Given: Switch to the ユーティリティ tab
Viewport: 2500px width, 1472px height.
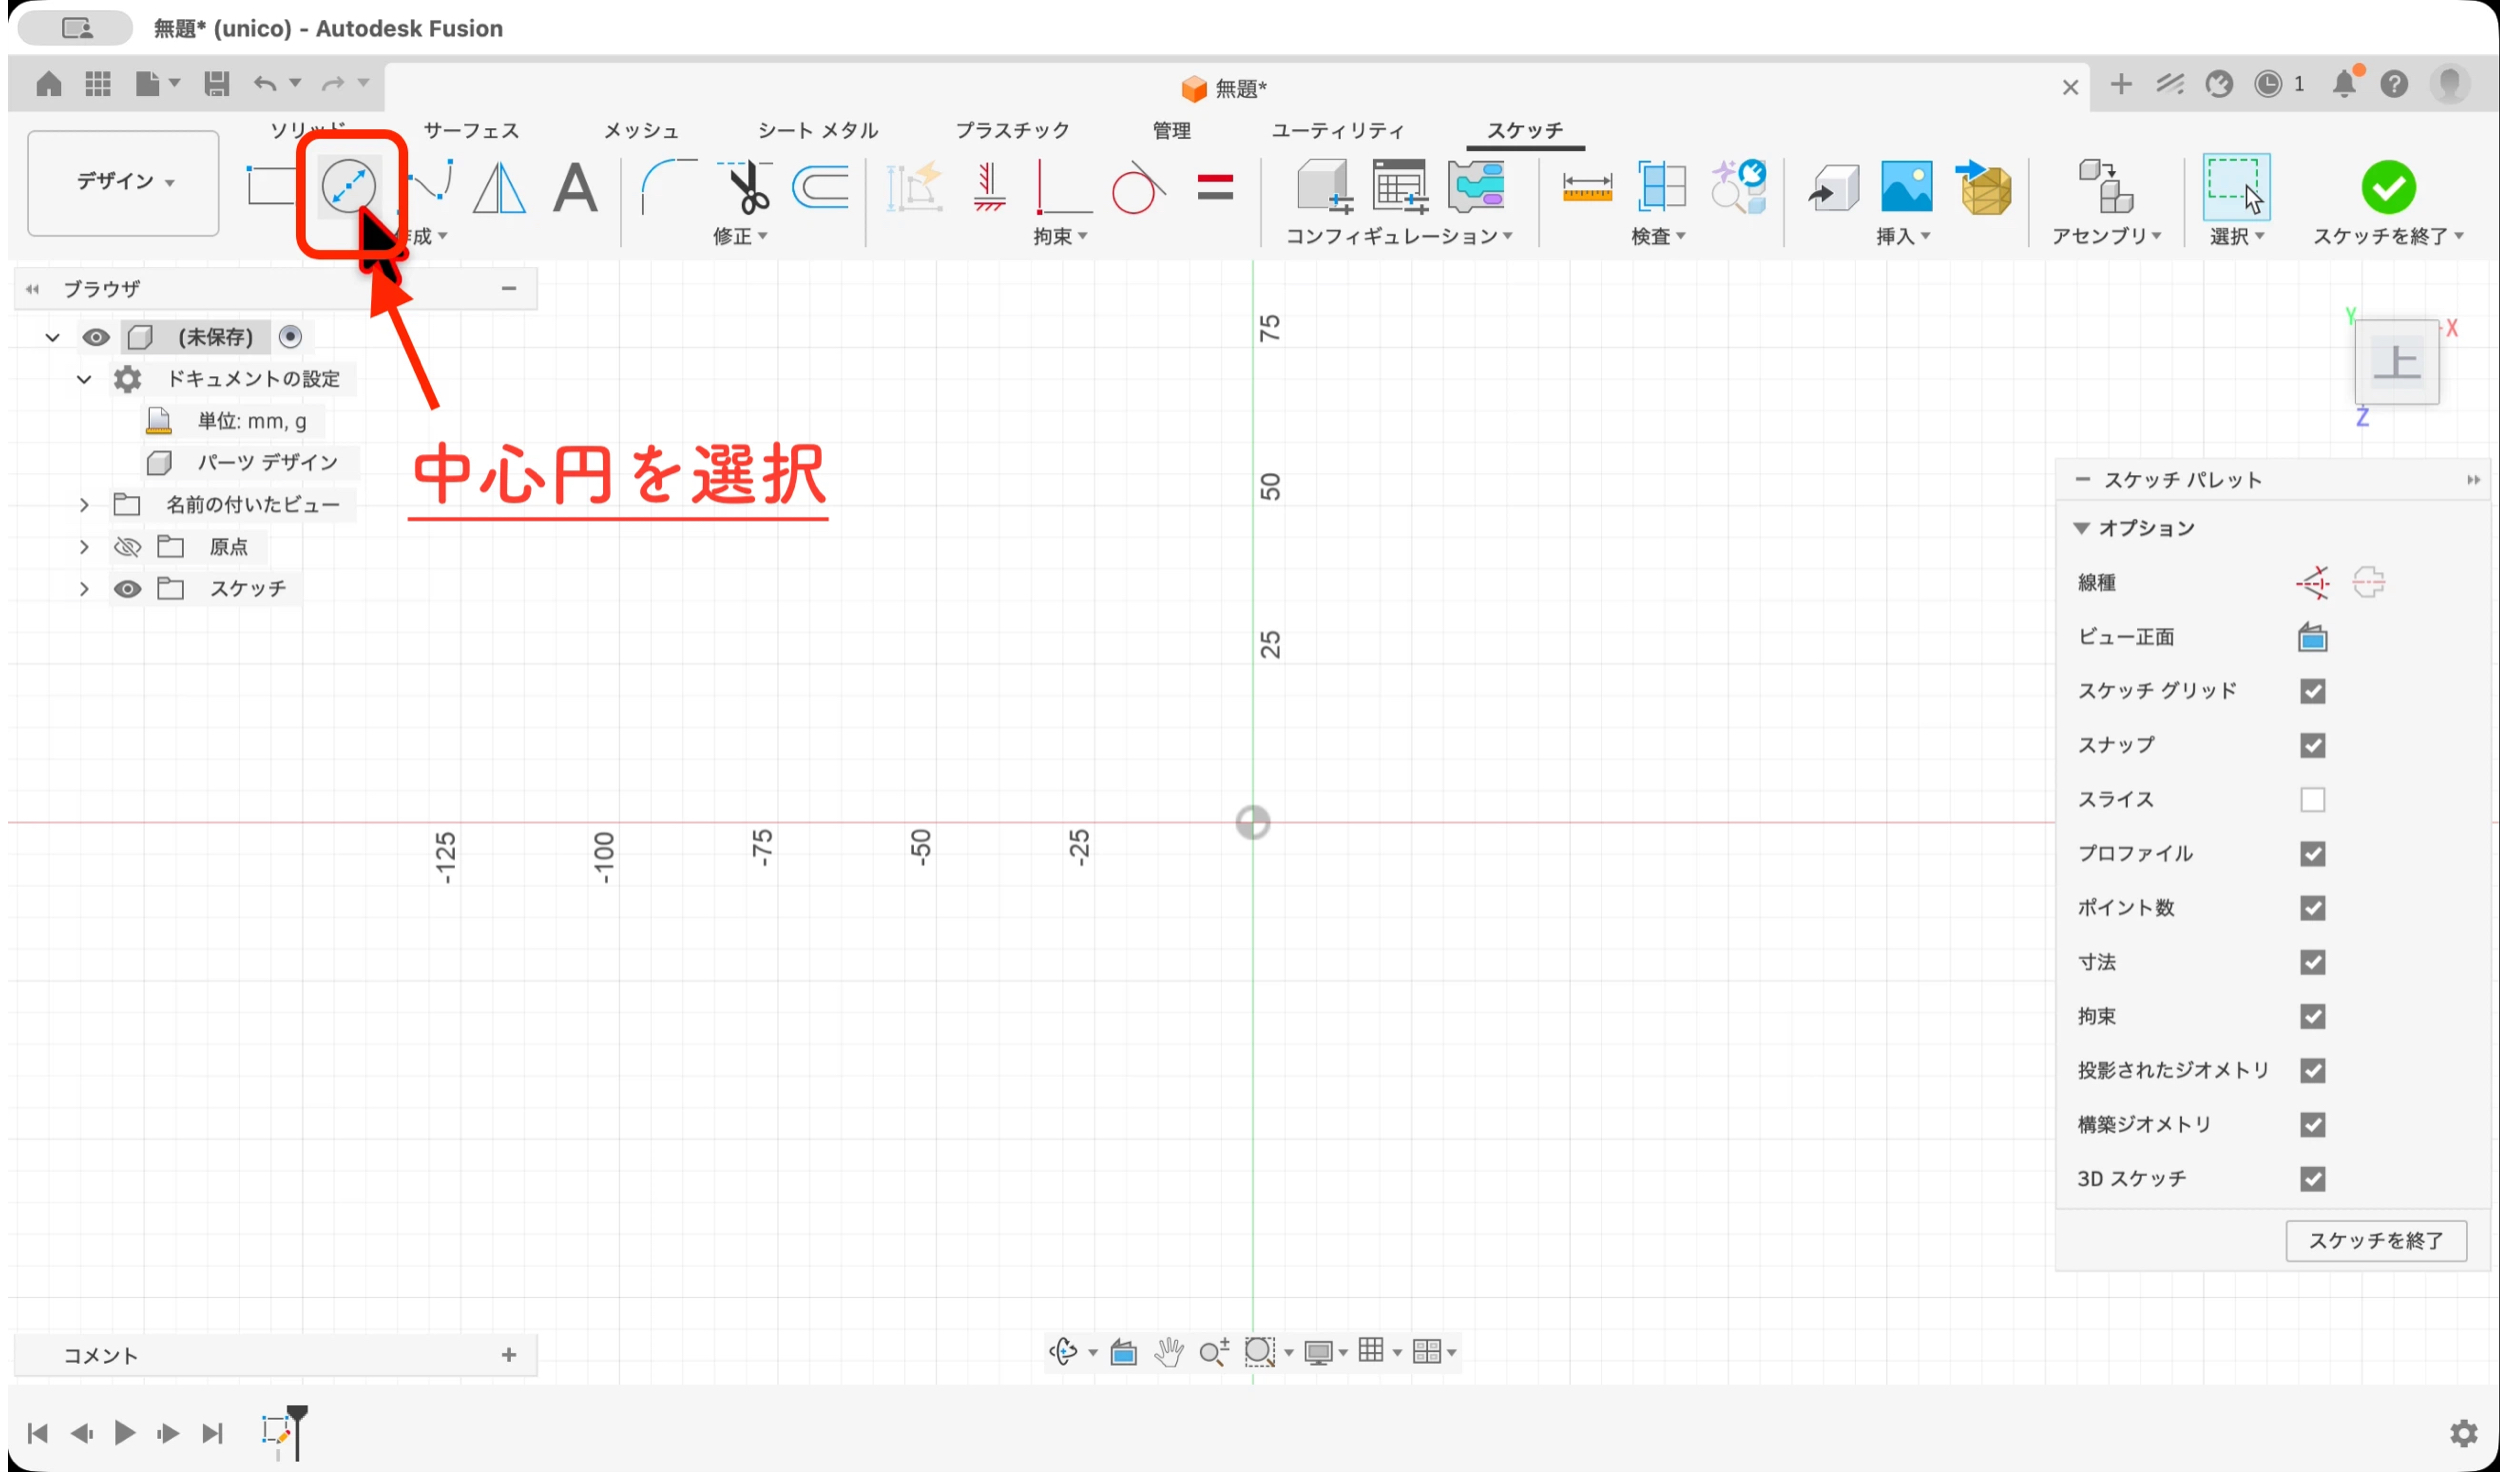Looking at the screenshot, I should click(1337, 131).
